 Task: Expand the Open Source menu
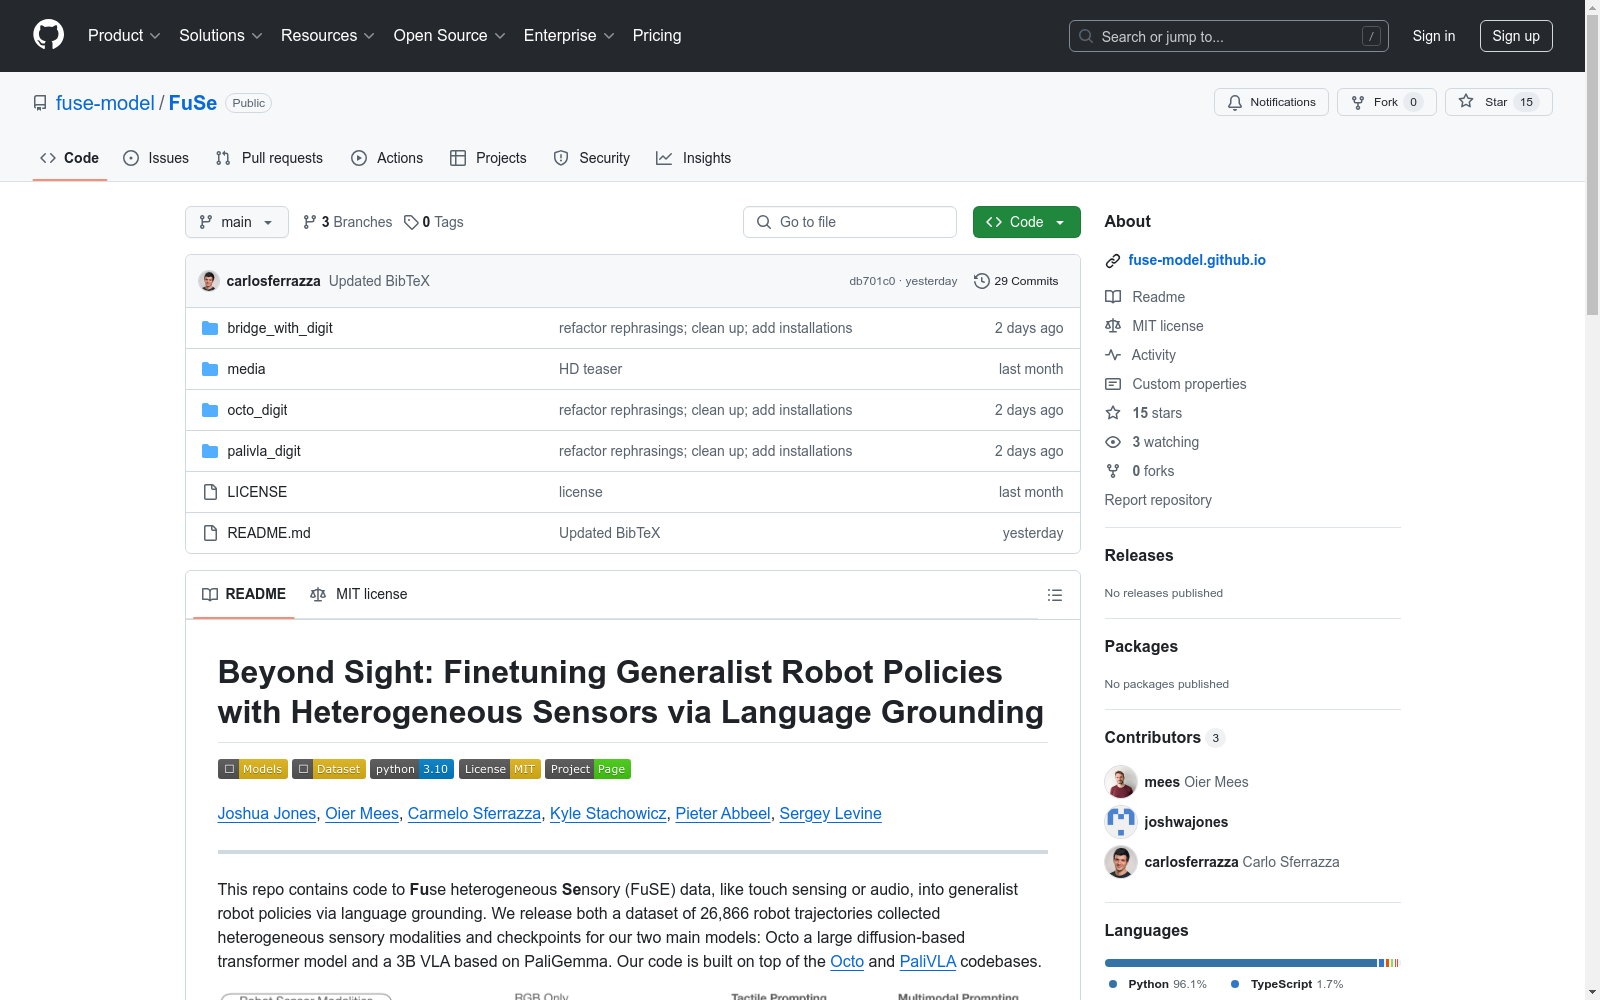point(450,35)
